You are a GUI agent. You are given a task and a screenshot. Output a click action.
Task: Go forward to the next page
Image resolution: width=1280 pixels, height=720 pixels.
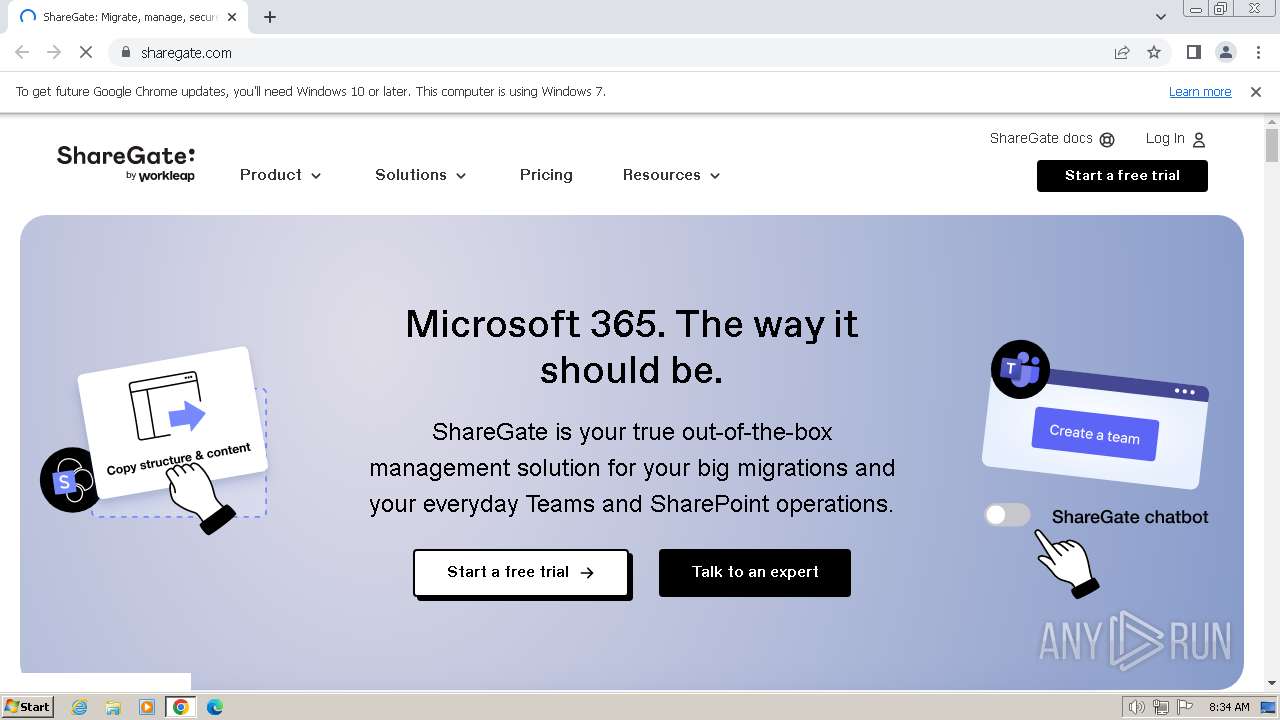(54, 53)
